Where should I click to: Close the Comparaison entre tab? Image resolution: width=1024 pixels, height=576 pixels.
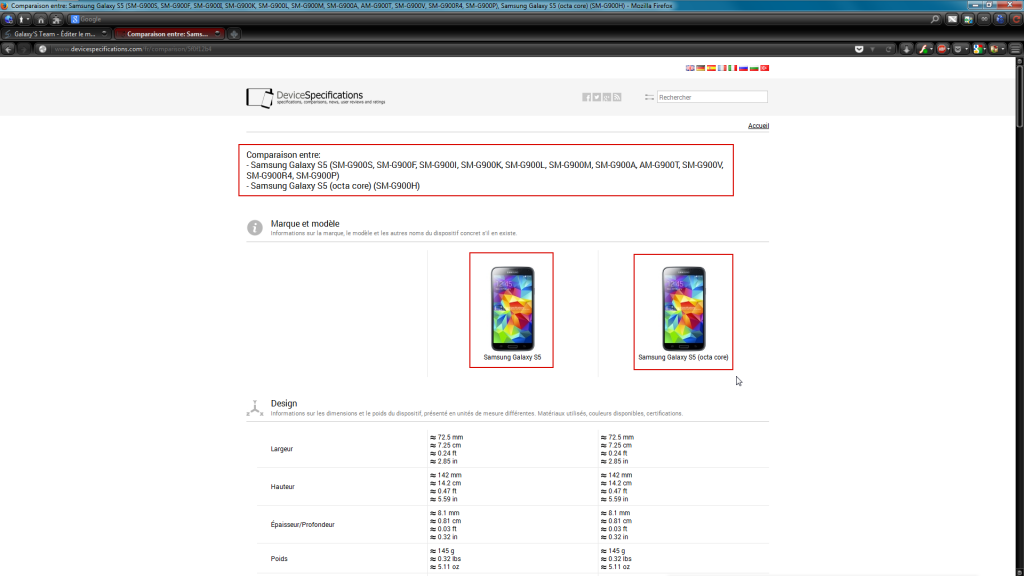217,33
